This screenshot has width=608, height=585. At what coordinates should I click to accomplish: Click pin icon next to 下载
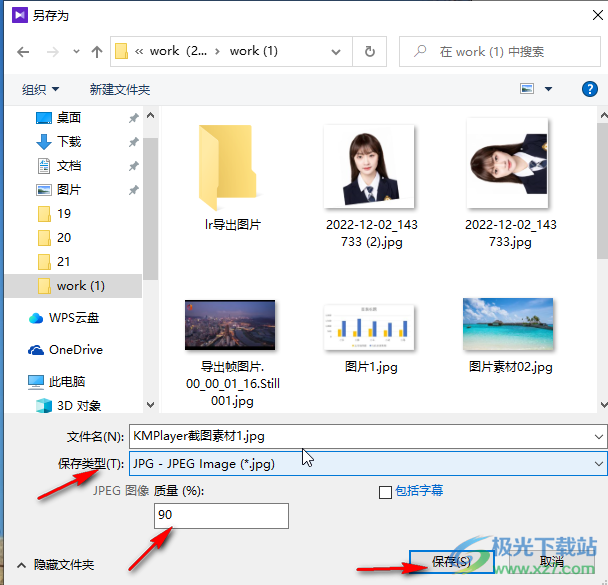coord(134,142)
